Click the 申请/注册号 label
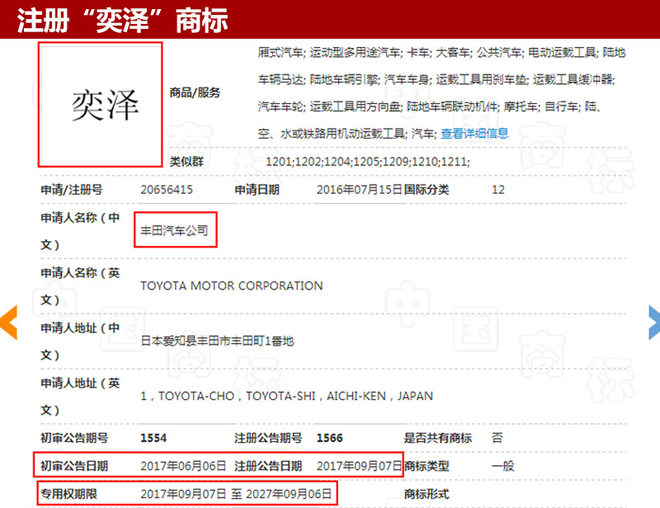This screenshot has height=508, width=660. pos(72,189)
